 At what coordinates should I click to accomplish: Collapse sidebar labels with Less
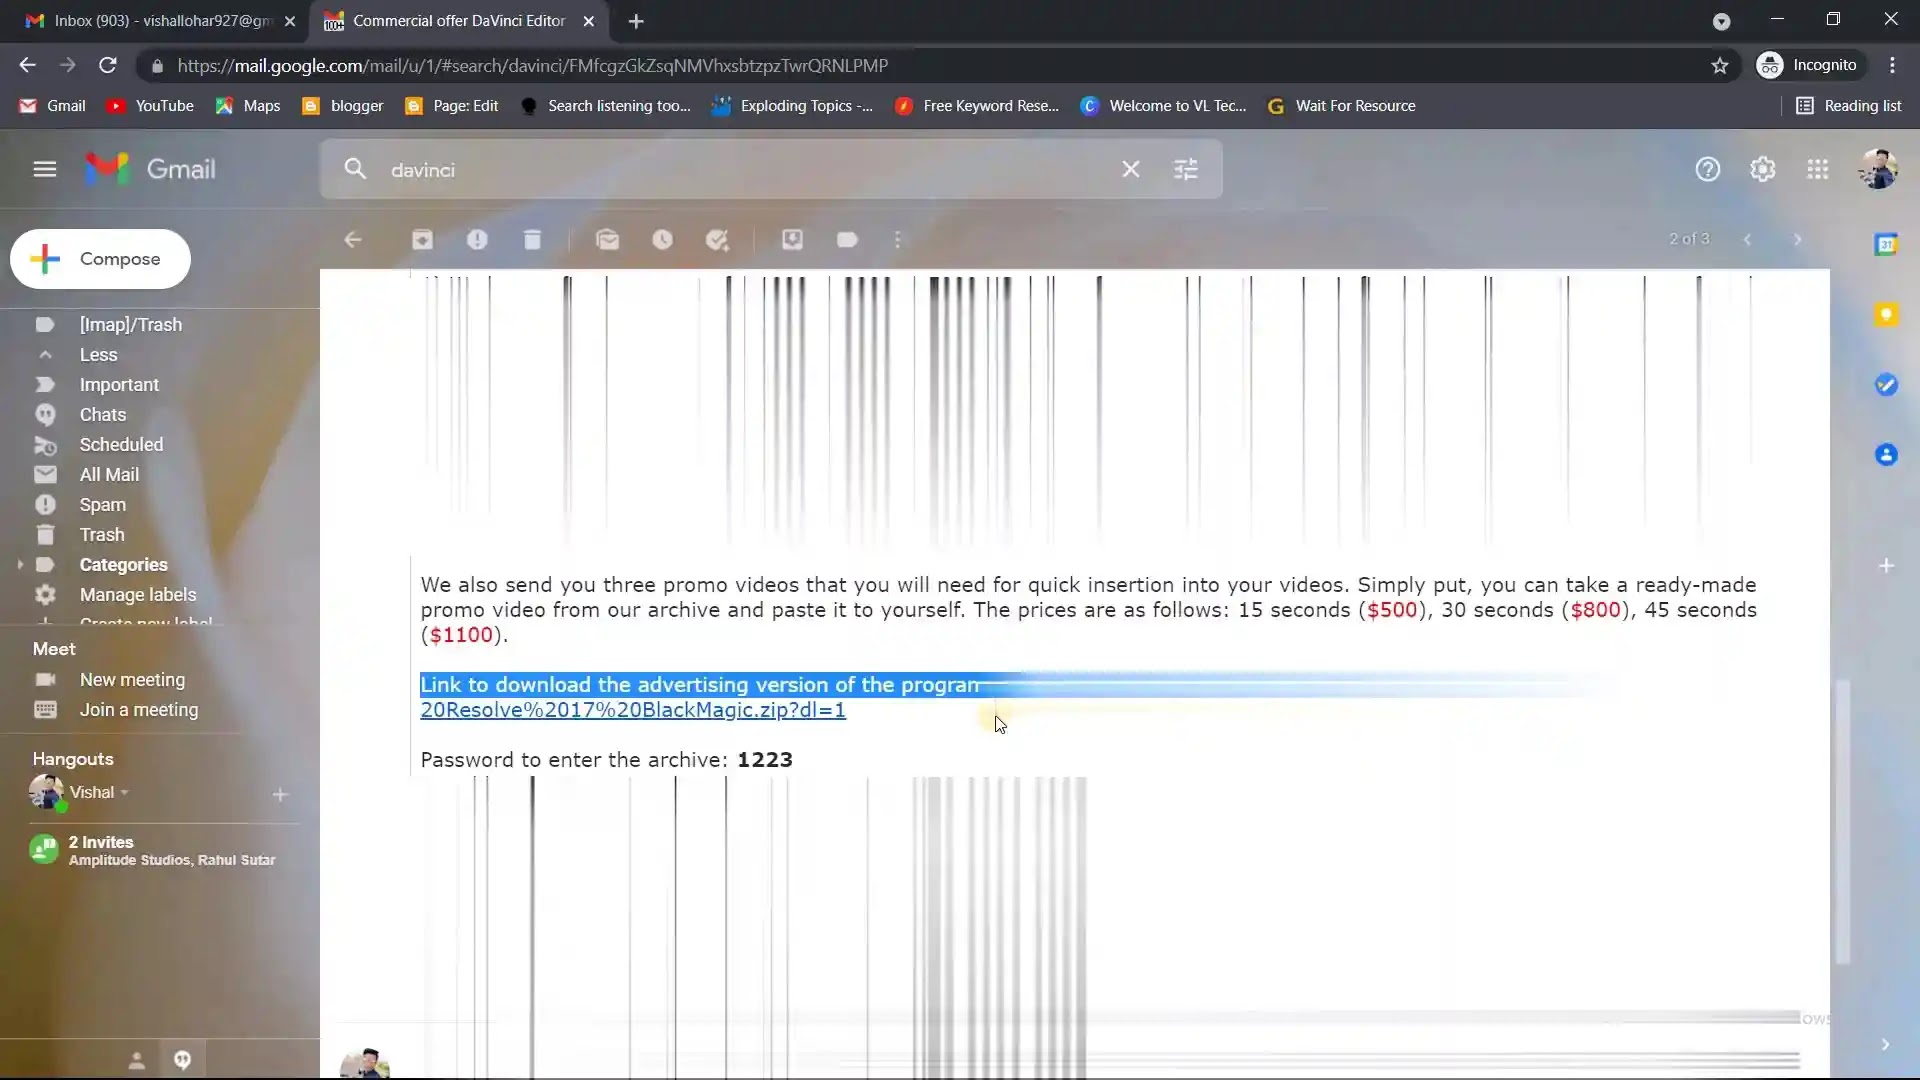pyautogui.click(x=98, y=355)
